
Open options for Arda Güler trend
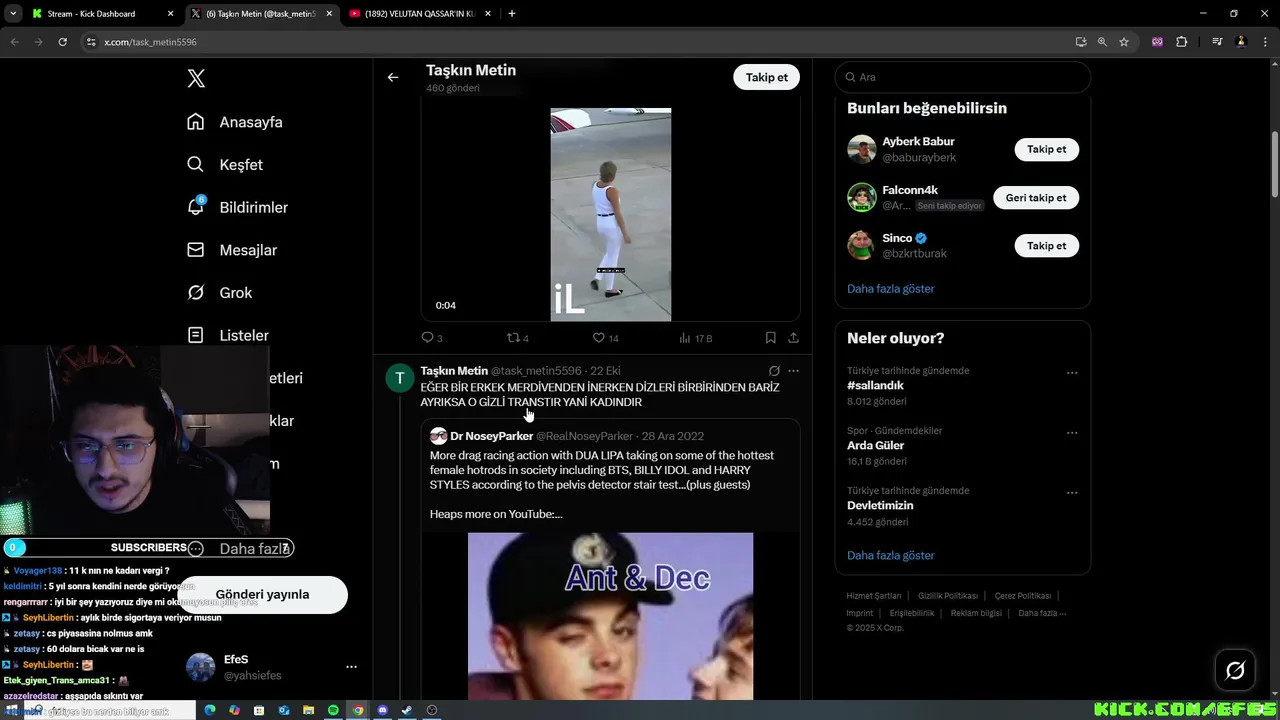point(1072,432)
